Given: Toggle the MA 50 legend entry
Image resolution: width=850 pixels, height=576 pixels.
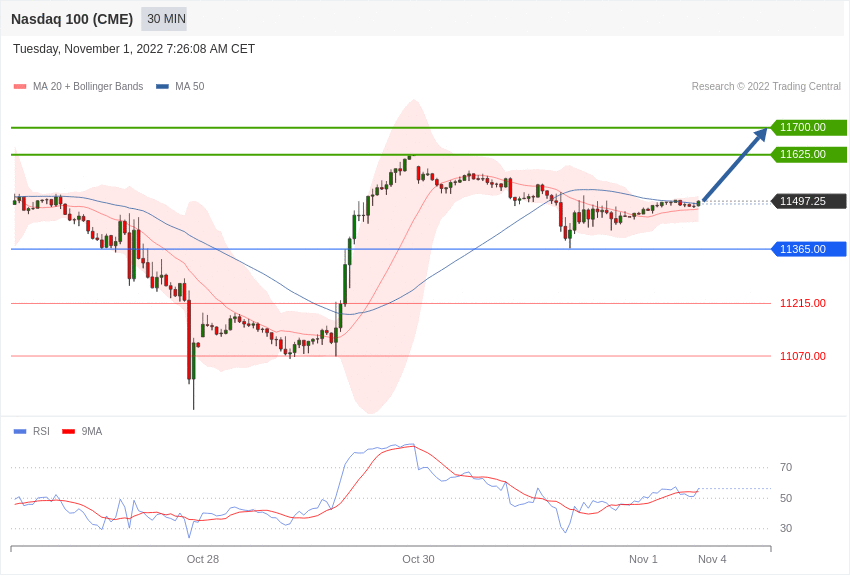Looking at the screenshot, I should tap(180, 86).
